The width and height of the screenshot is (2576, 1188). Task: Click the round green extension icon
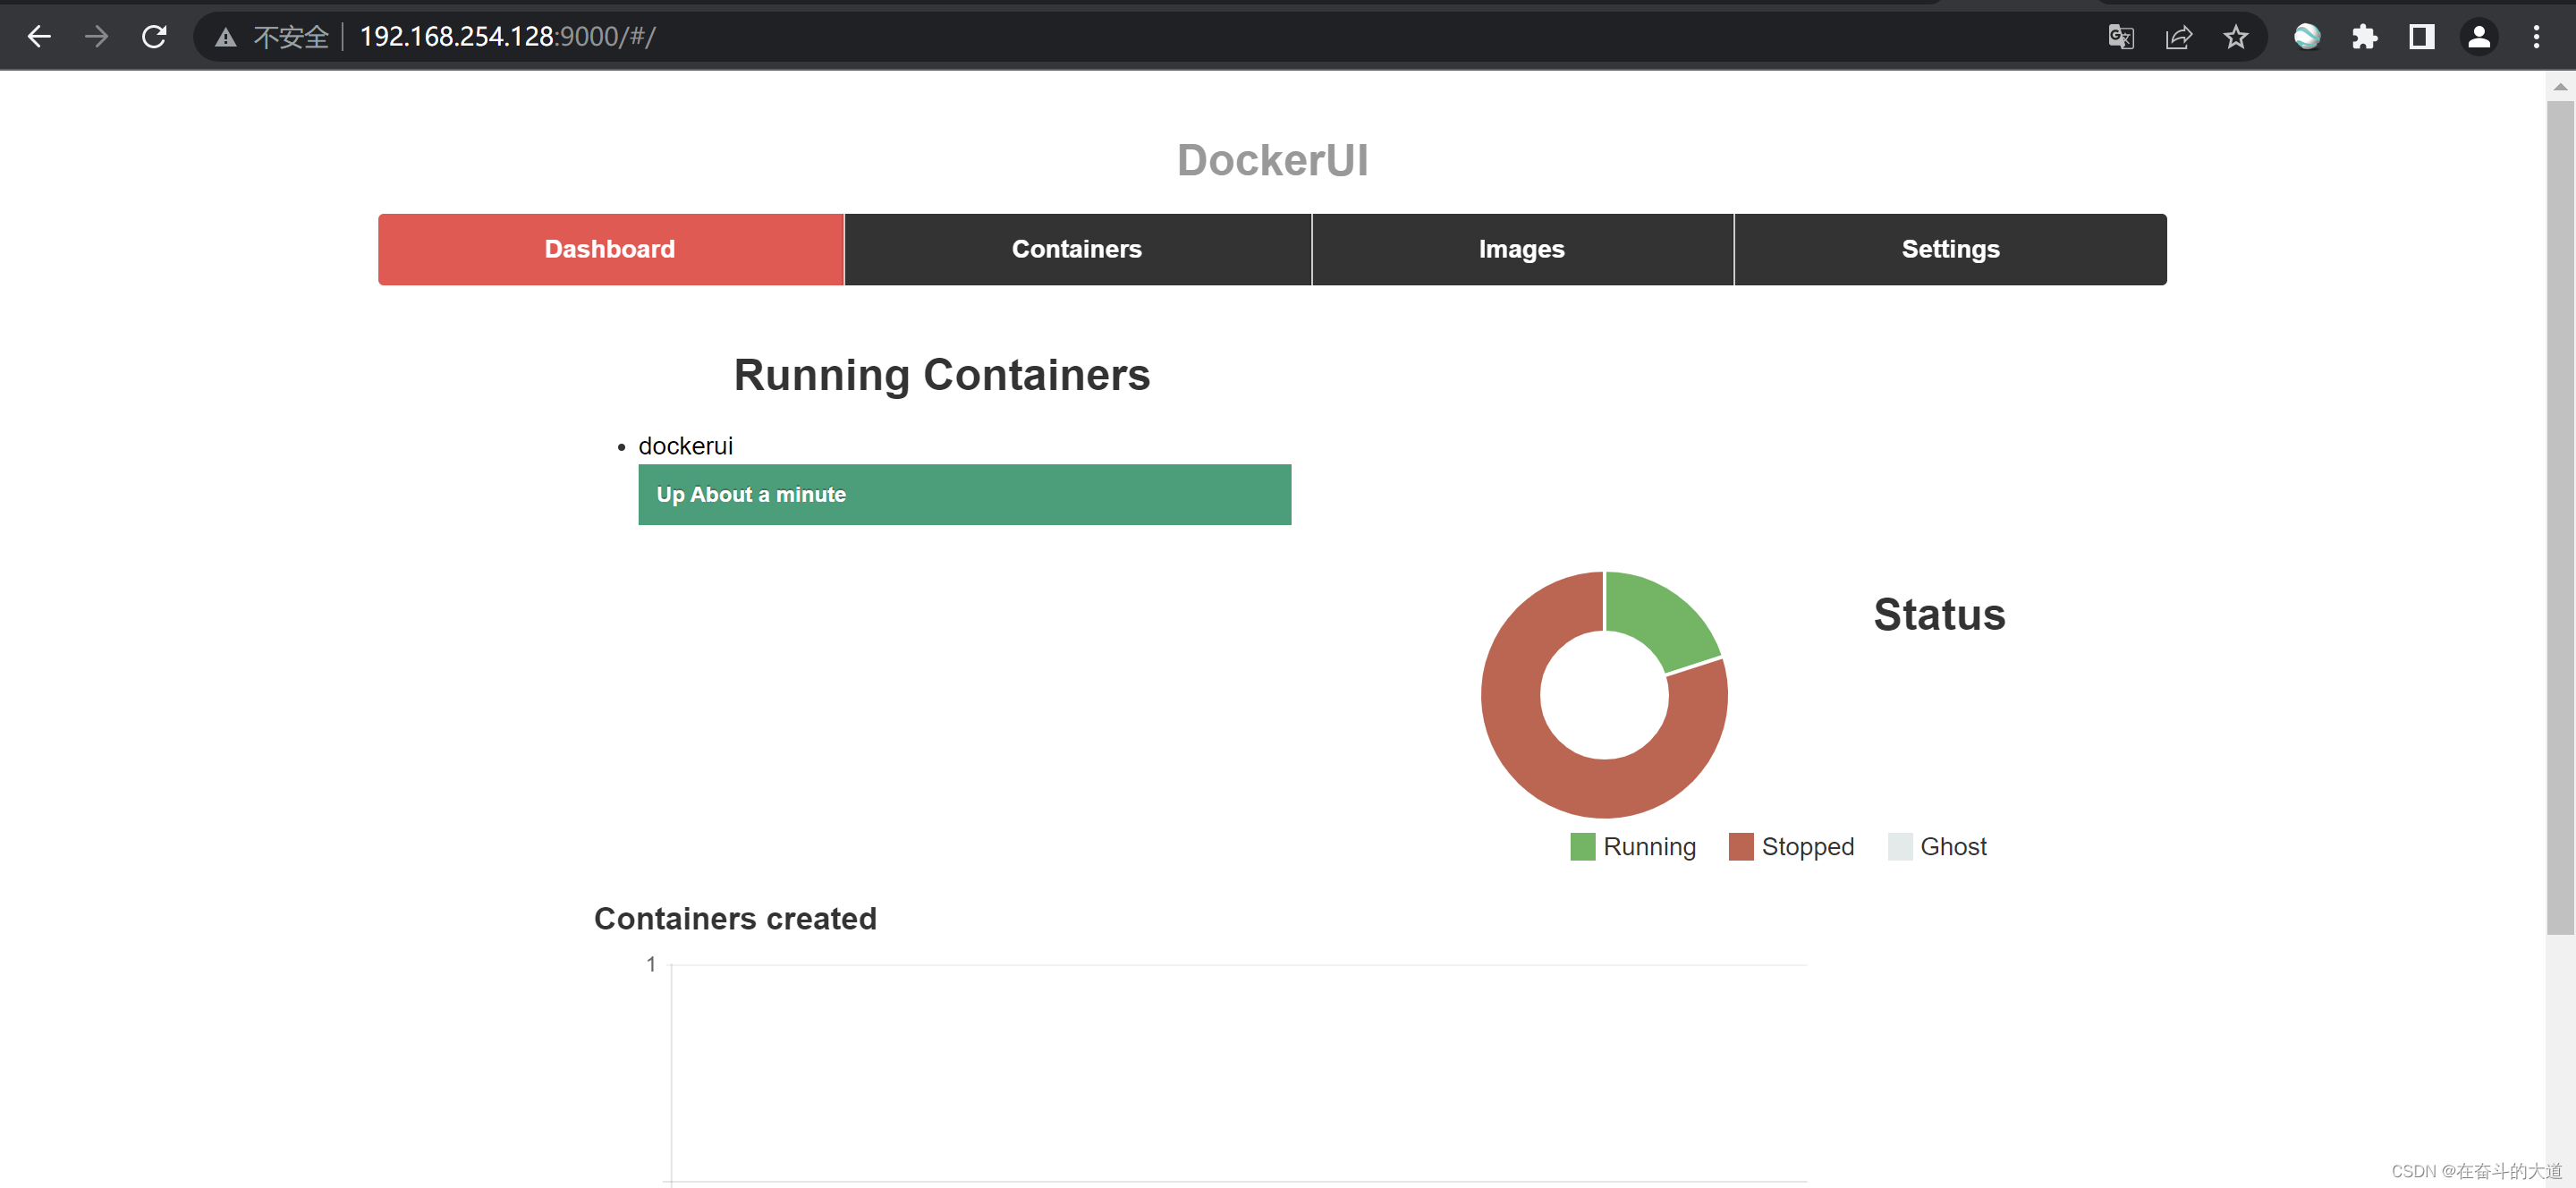click(2306, 37)
